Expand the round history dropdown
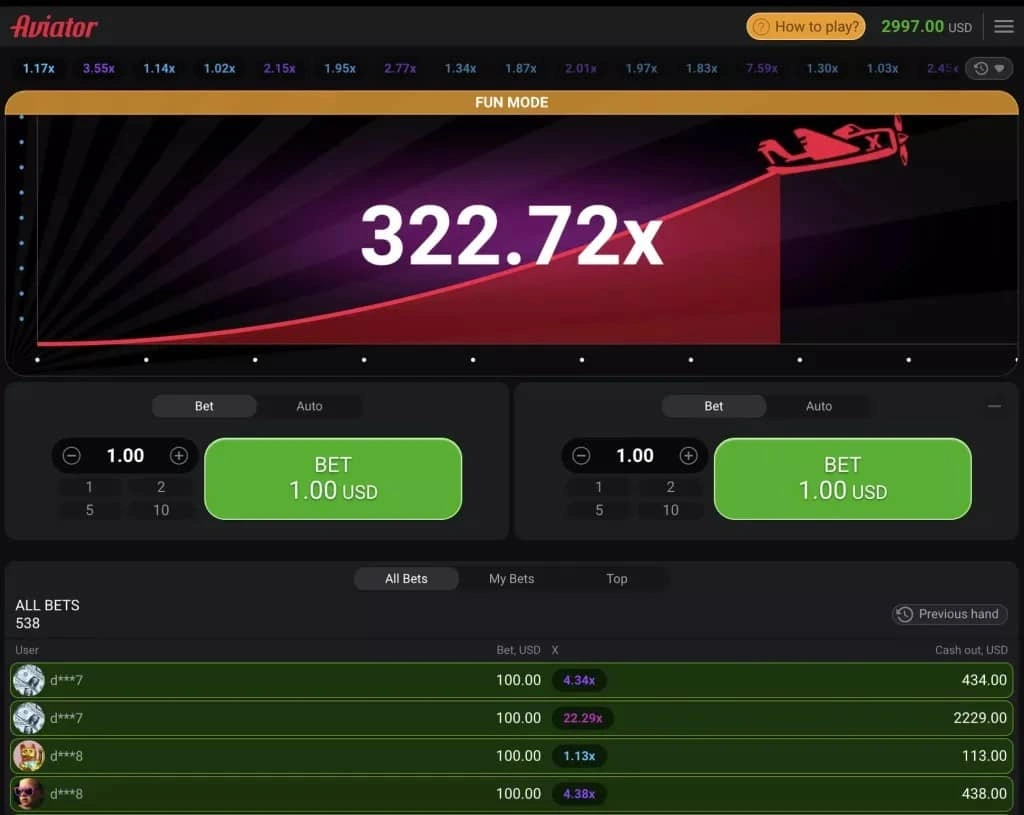 point(988,69)
